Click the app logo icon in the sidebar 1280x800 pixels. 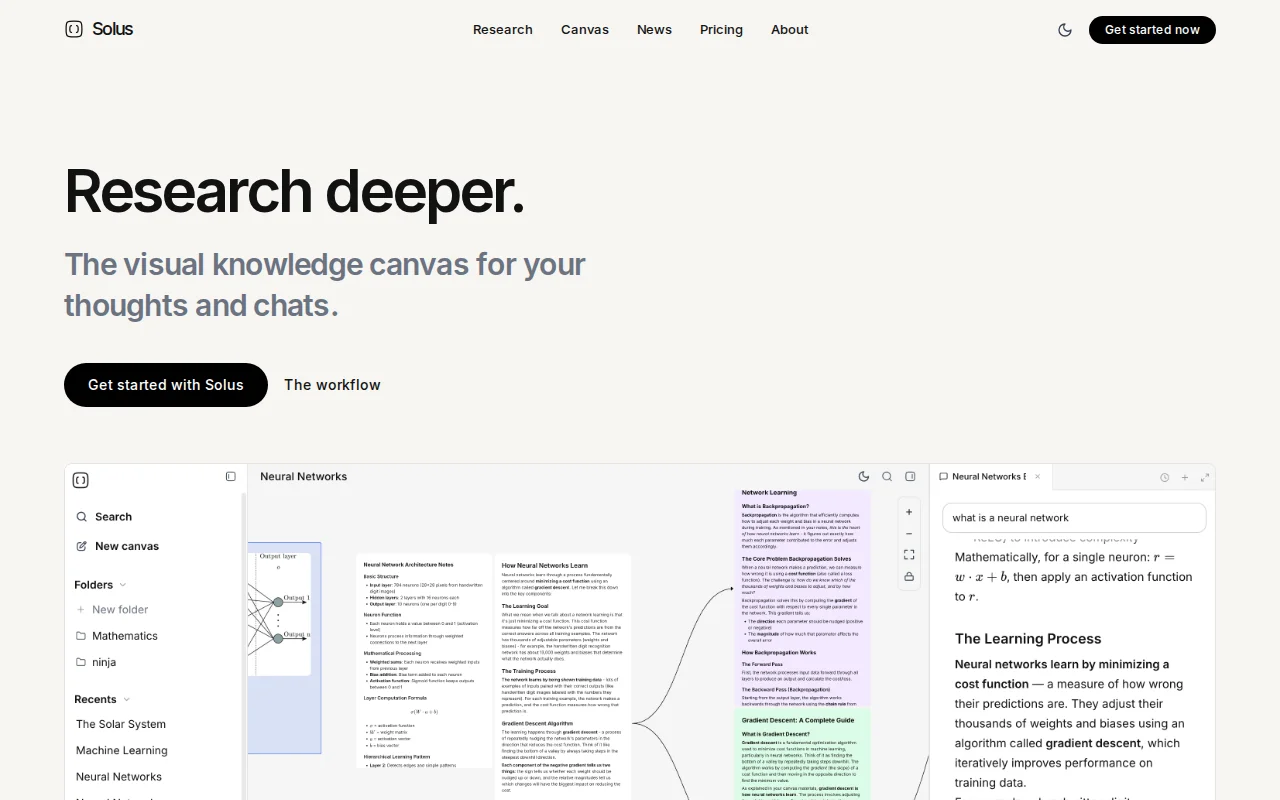point(81,480)
